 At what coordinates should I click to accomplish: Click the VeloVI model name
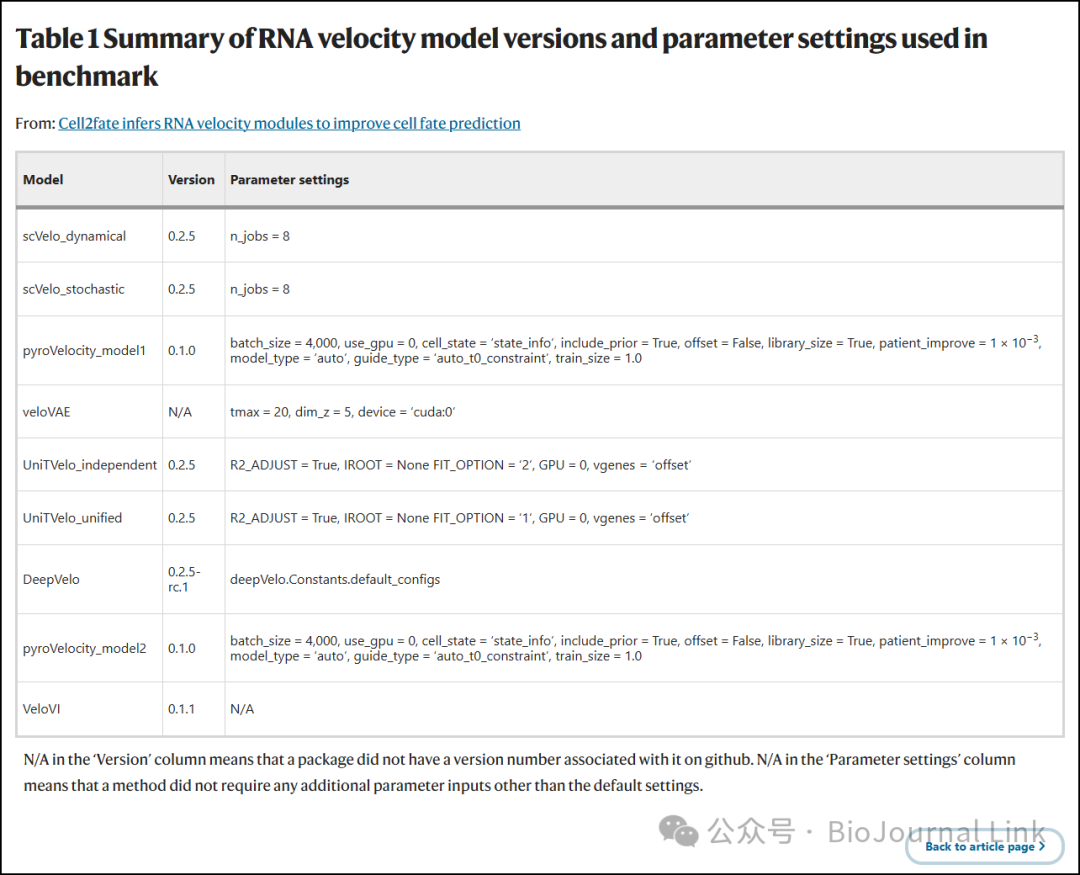click(42, 709)
